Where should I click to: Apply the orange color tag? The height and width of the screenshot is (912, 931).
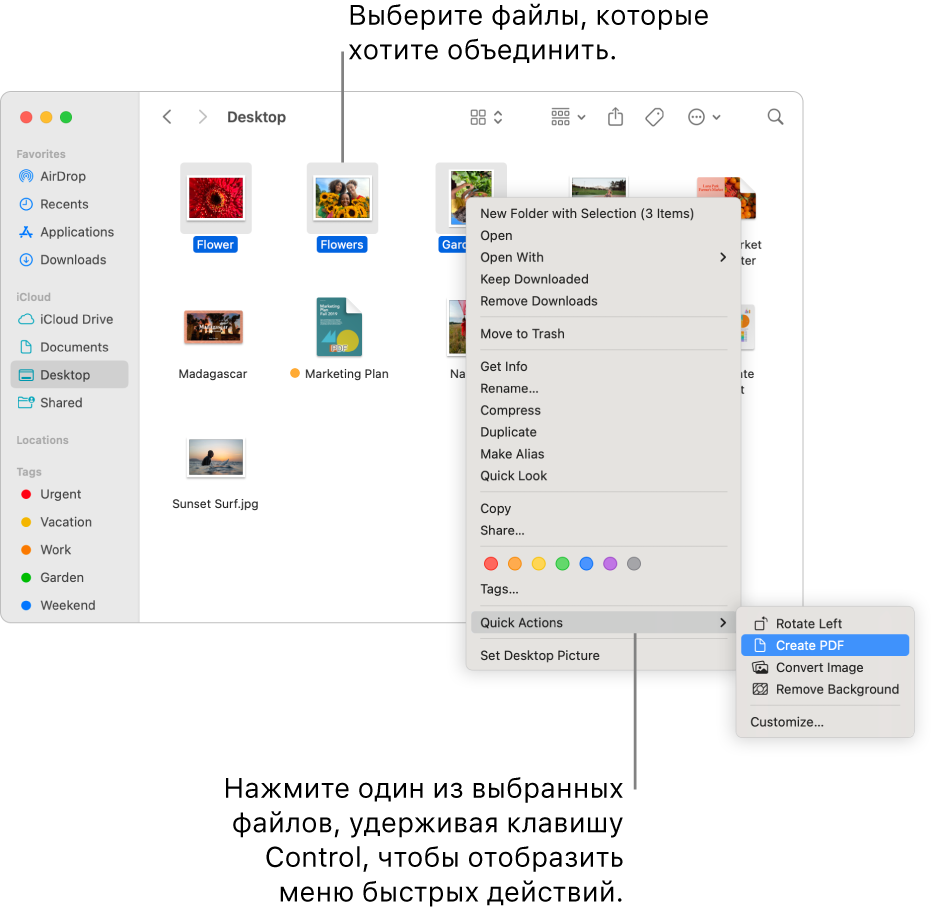pos(515,563)
